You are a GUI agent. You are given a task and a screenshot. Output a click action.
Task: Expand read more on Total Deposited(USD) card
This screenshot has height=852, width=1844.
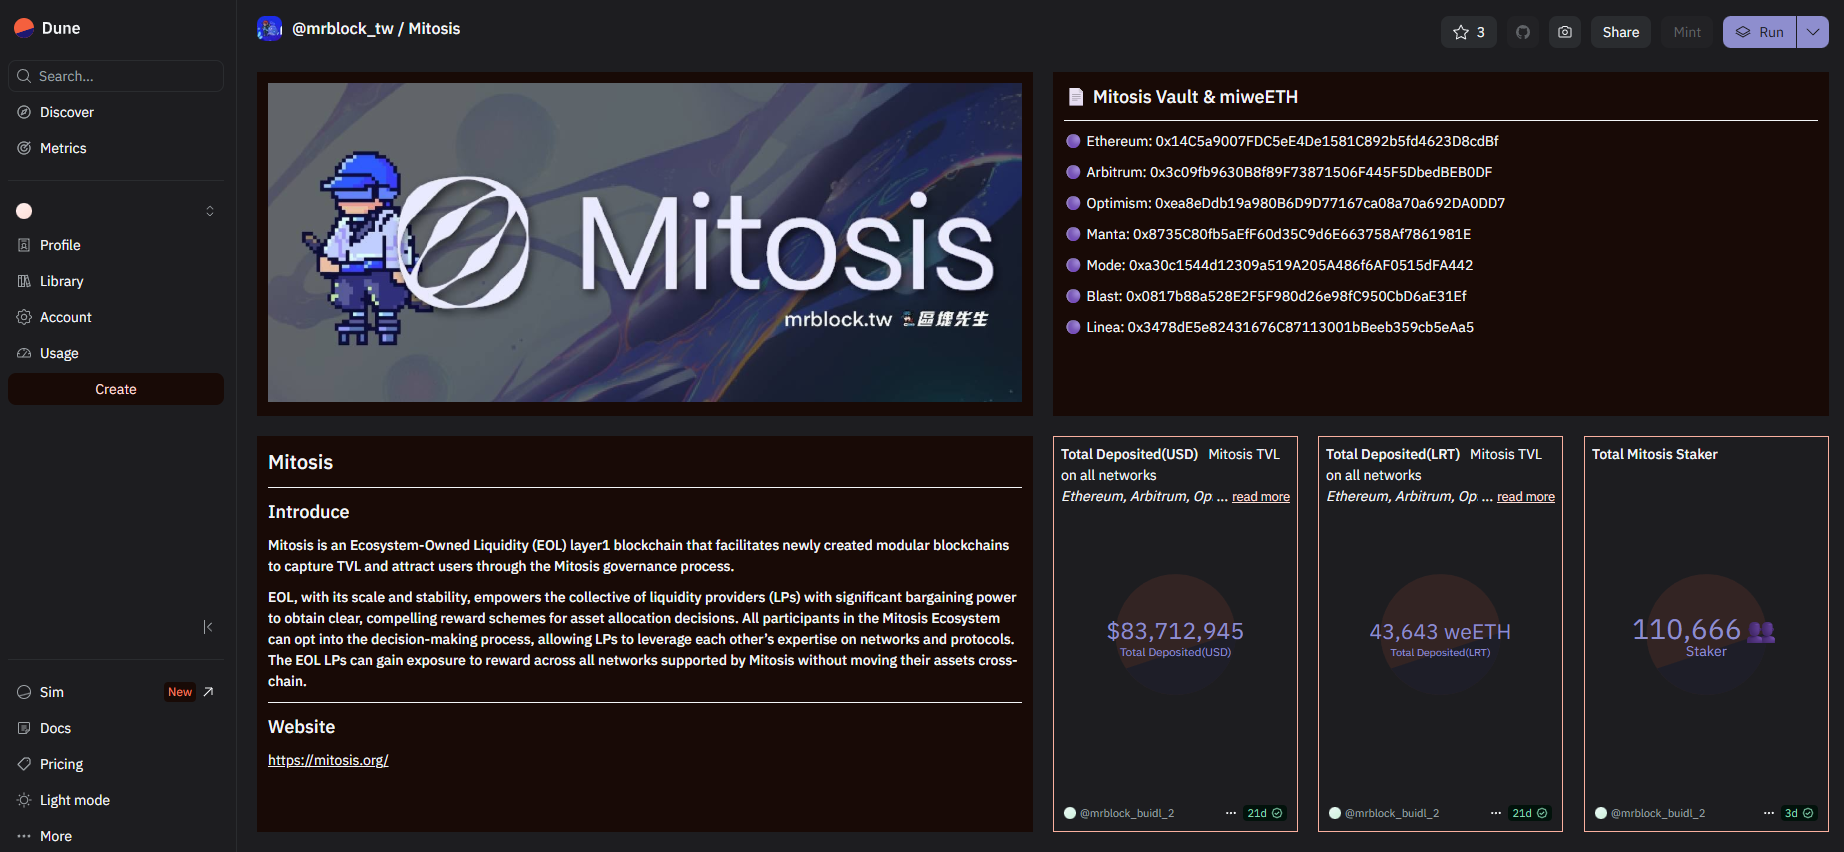[1260, 497]
